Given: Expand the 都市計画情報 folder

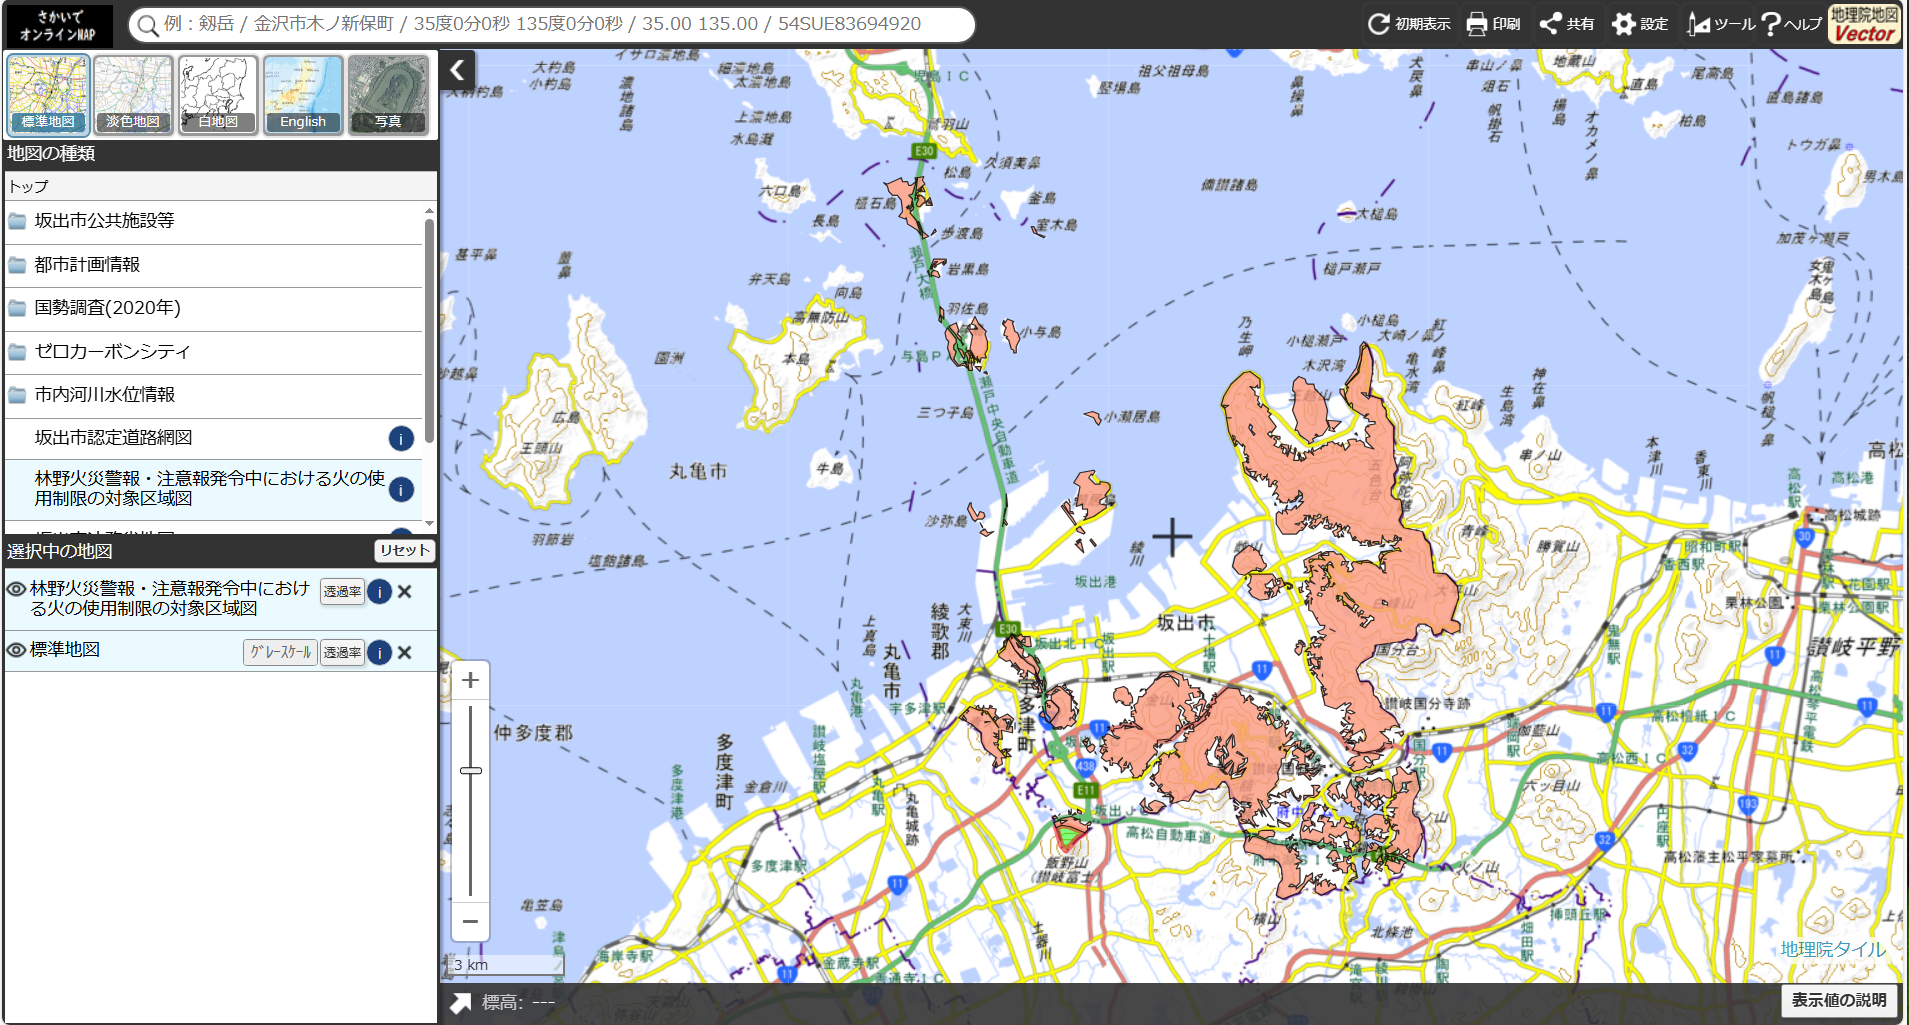Looking at the screenshot, I should (x=87, y=265).
